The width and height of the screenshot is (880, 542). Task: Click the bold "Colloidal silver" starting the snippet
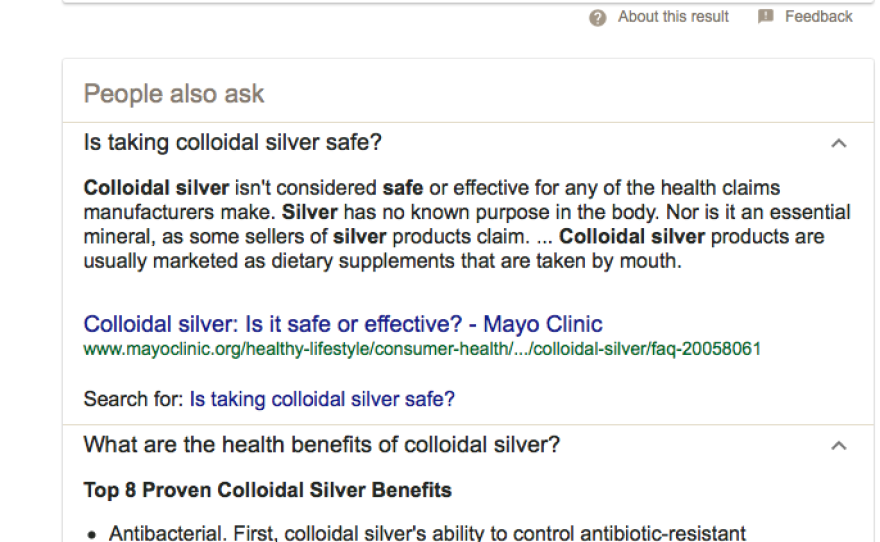[156, 187]
